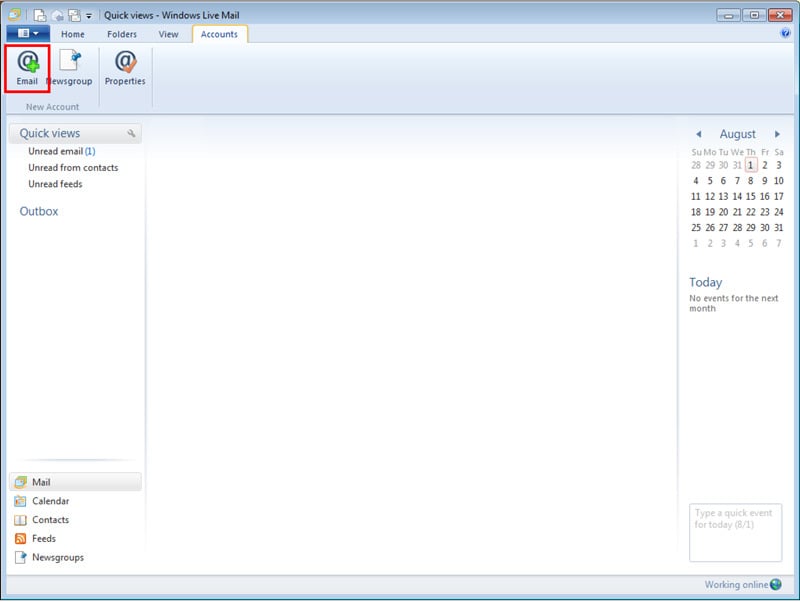This screenshot has width=800, height=602.
Task: Open the blue application menu button
Action: click(x=27, y=34)
